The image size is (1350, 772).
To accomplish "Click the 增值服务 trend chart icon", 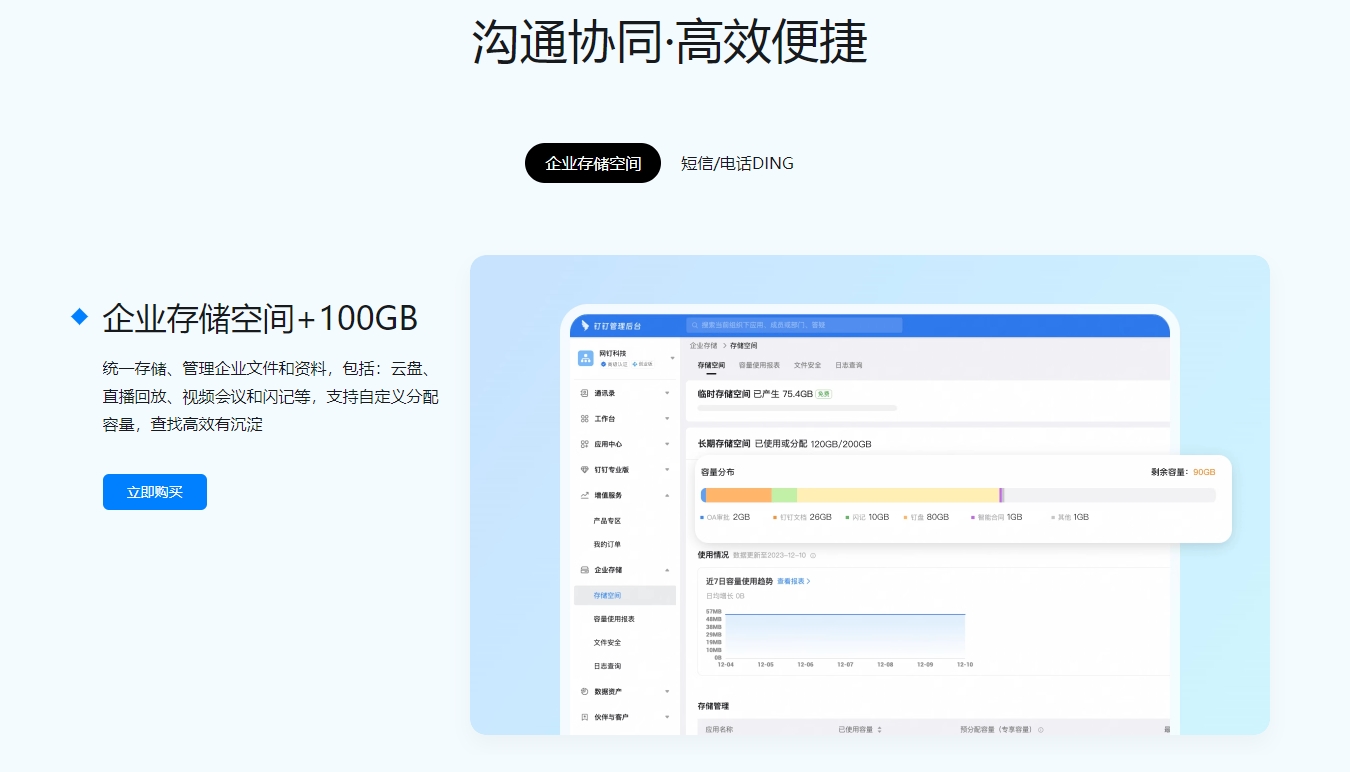I will click(x=584, y=495).
